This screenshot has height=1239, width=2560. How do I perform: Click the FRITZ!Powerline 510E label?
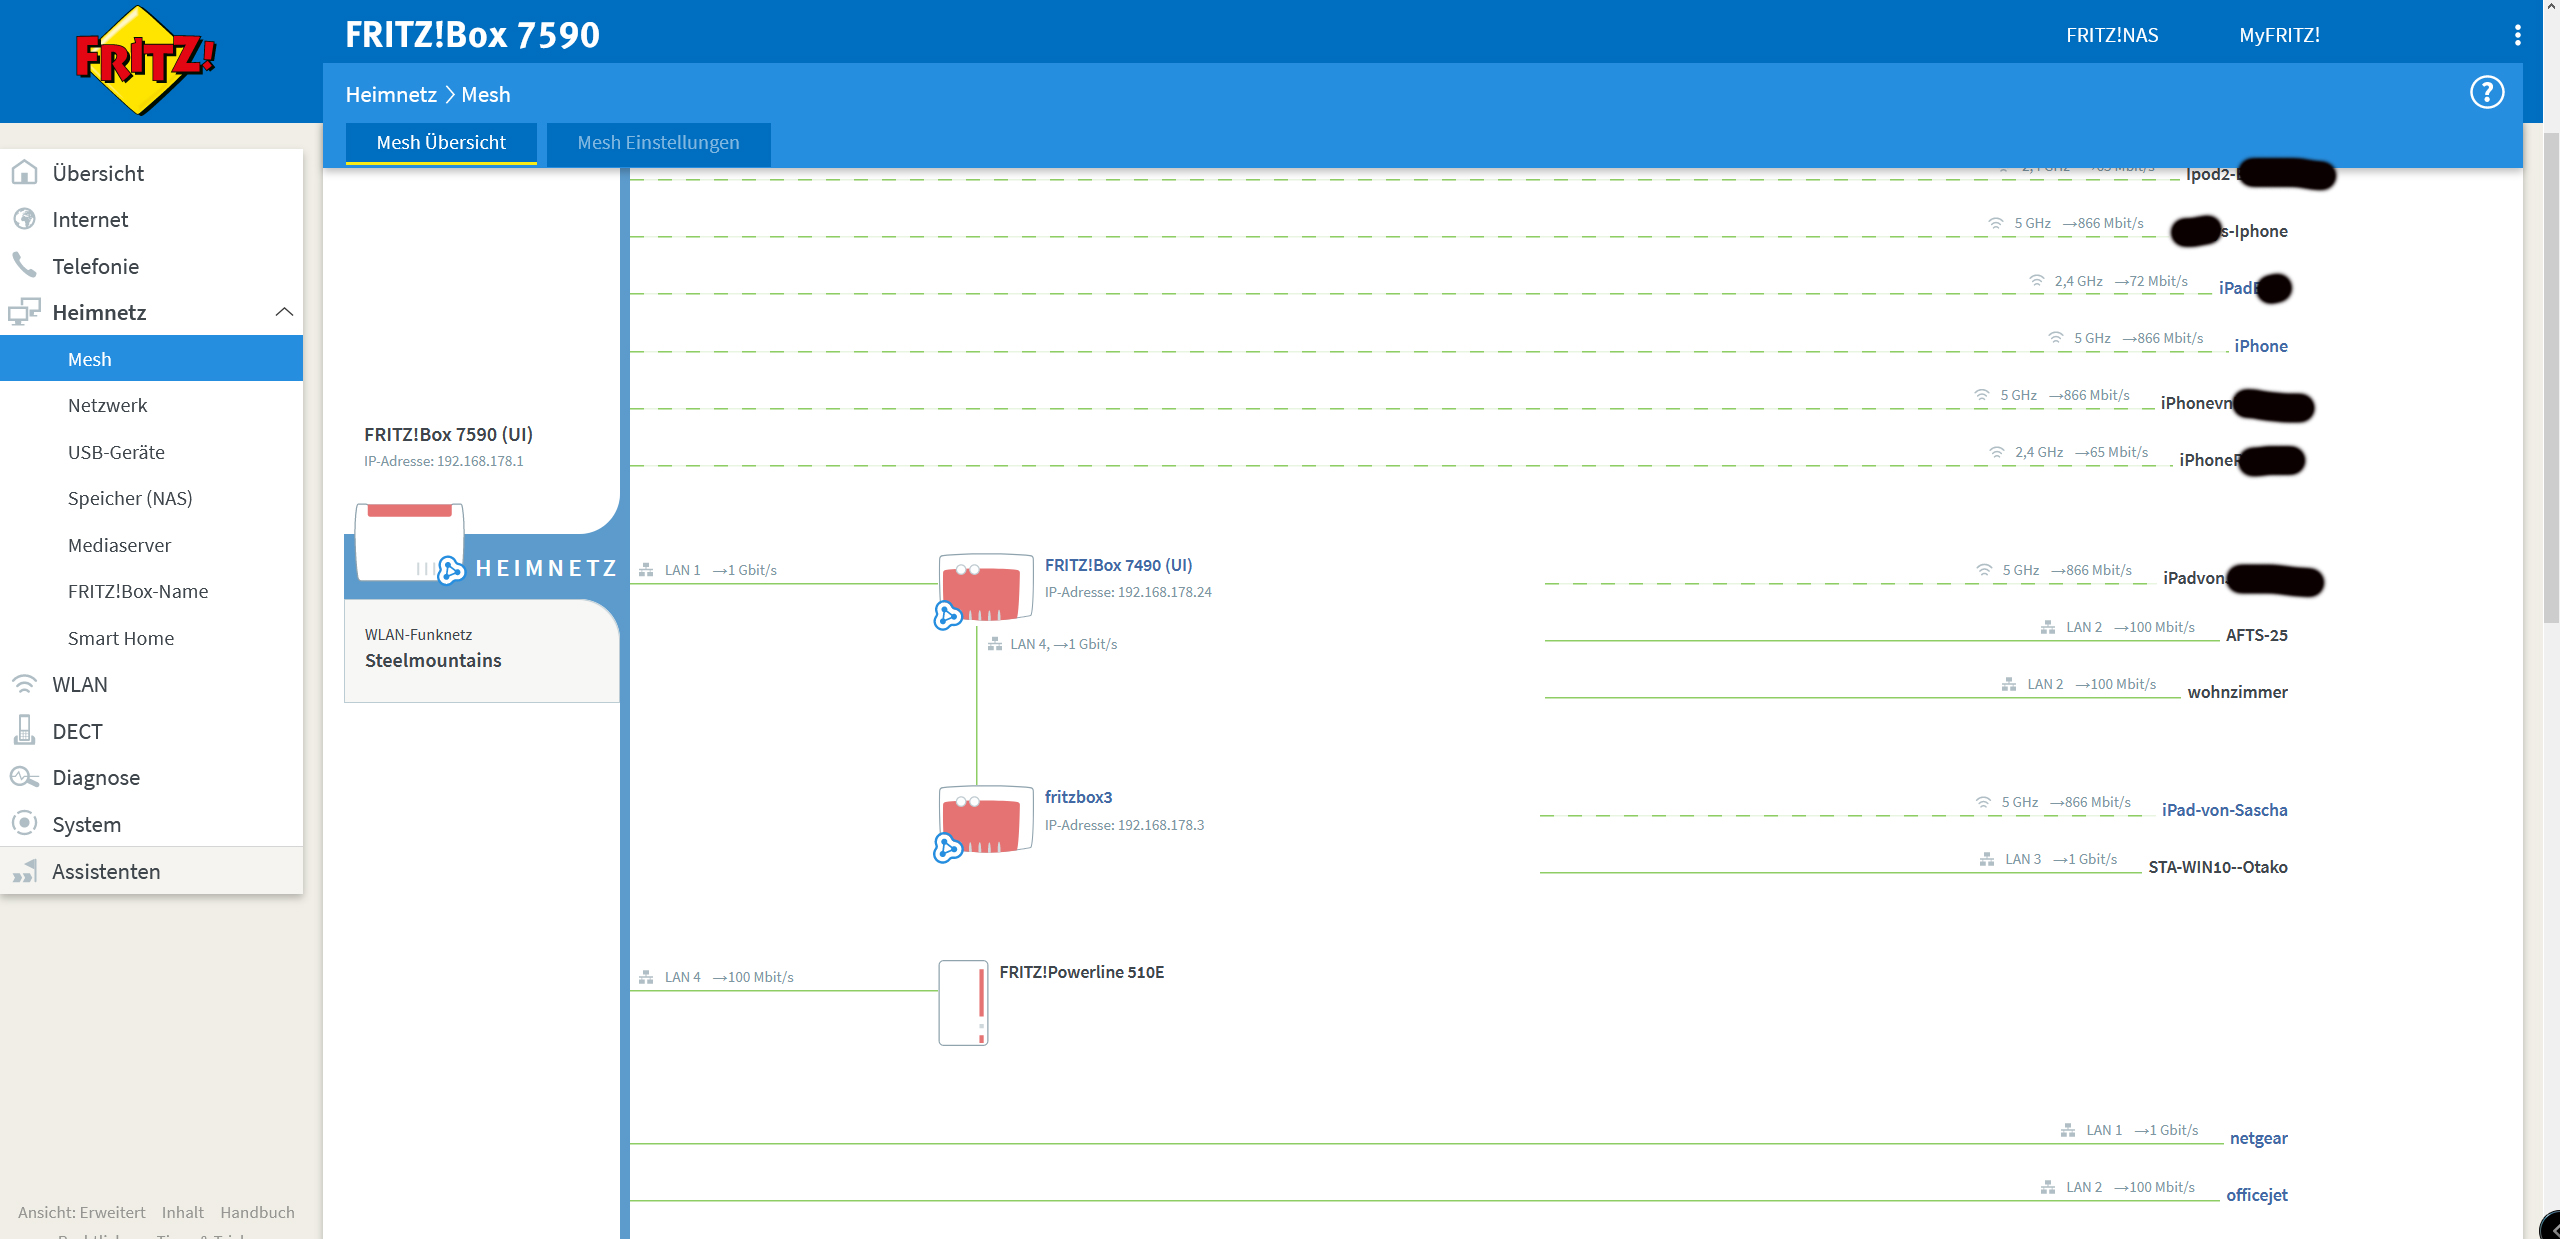(x=1081, y=972)
